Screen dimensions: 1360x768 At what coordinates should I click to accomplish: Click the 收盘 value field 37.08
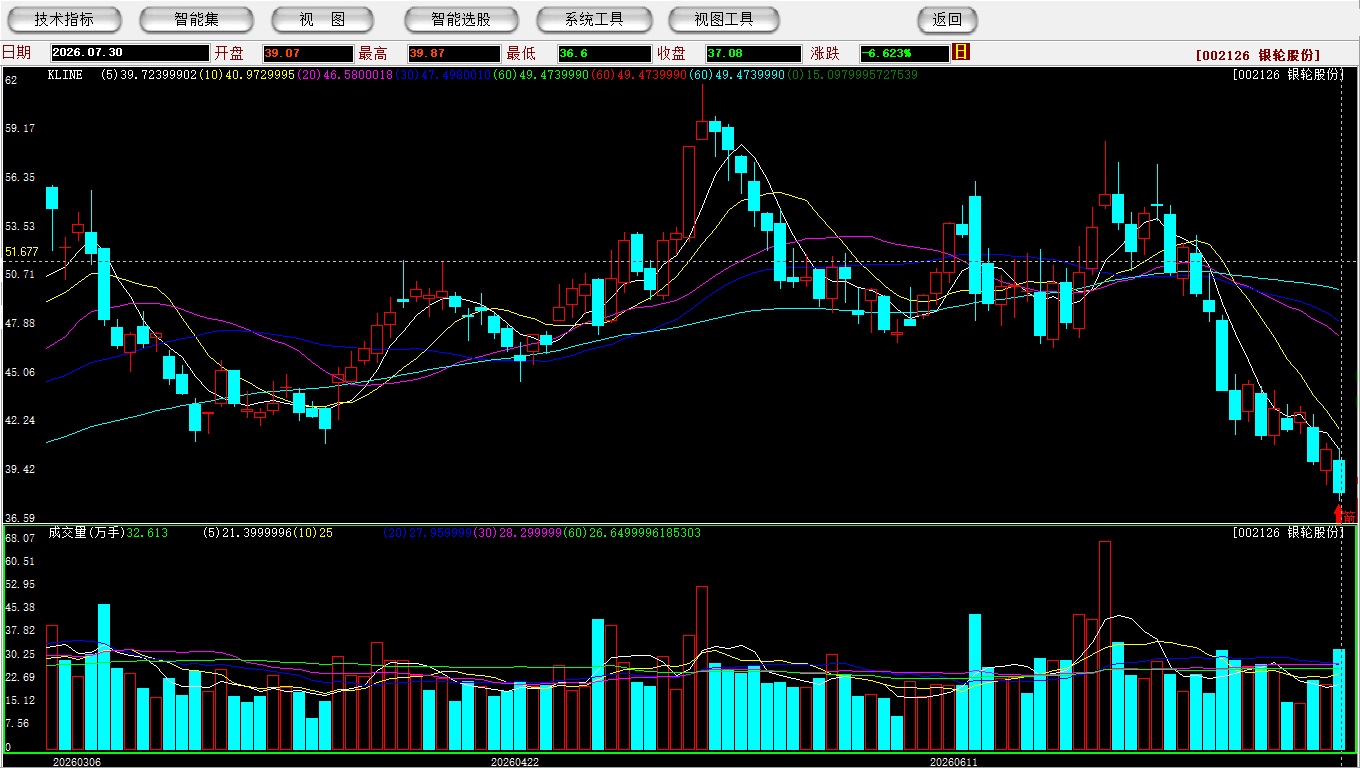pos(753,53)
